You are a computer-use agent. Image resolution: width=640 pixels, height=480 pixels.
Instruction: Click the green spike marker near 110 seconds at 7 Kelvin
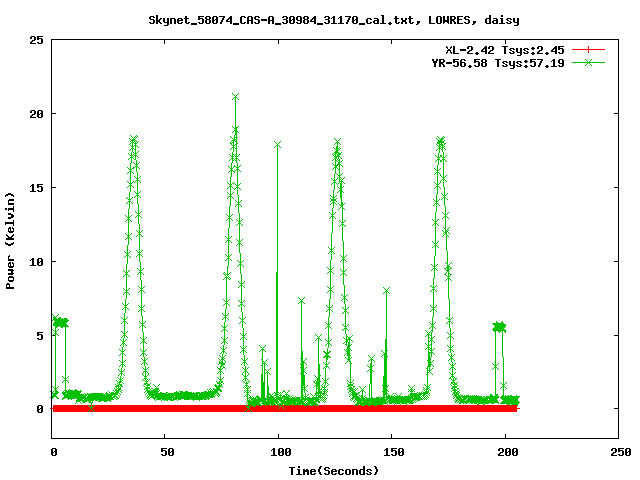[x=302, y=301]
